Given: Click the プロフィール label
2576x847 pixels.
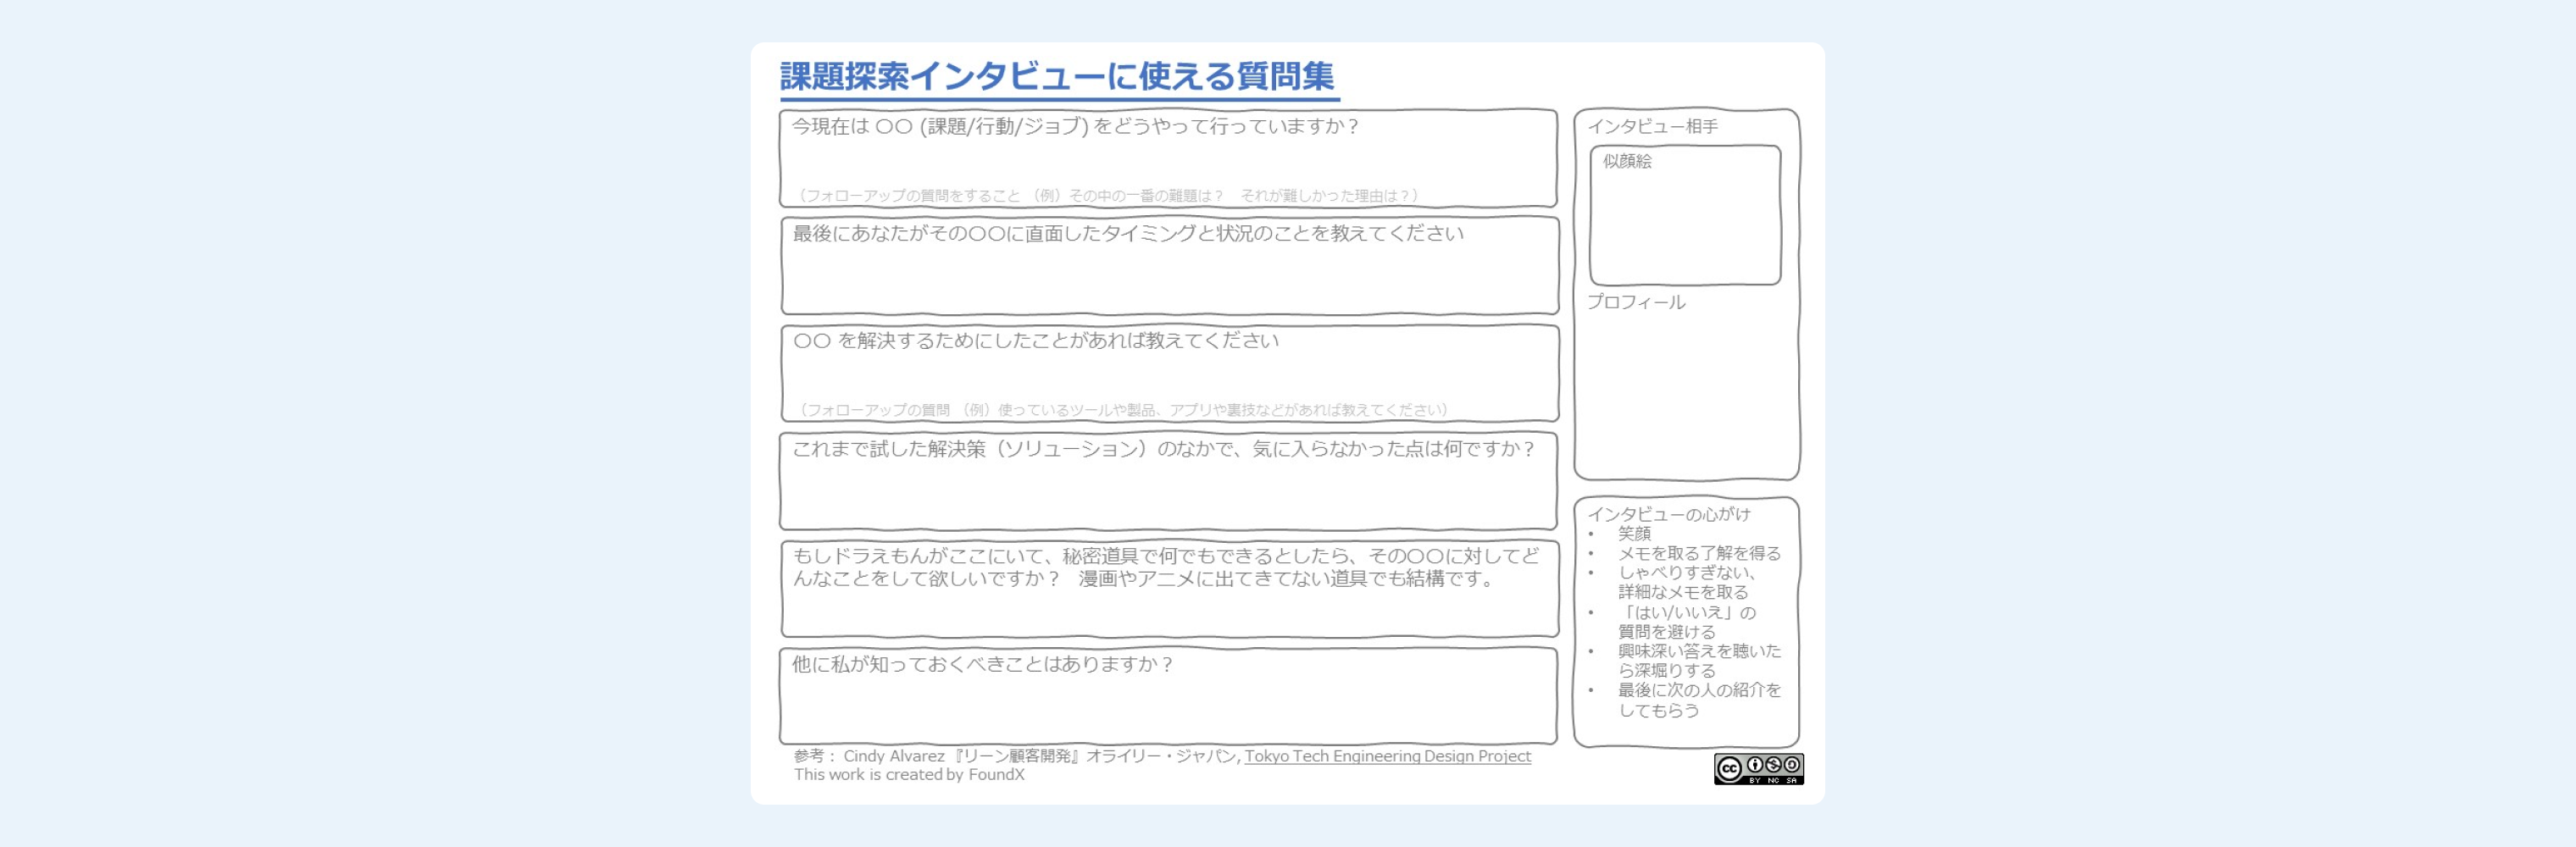Looking at the screenshot, I should click(x=1636, y=302).
